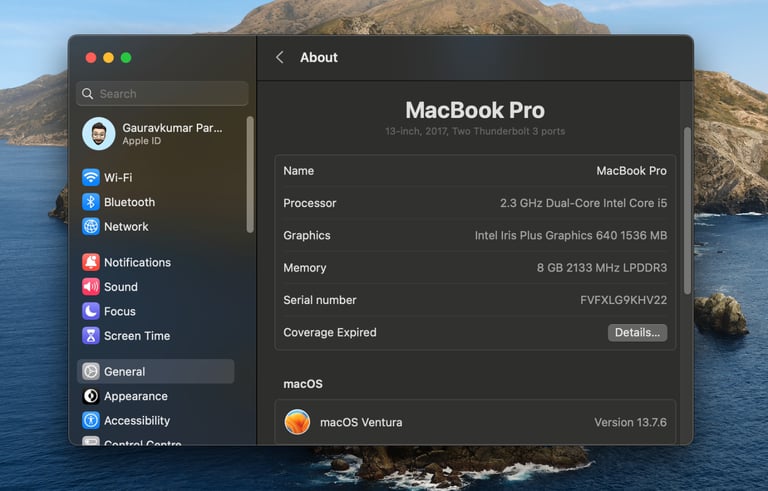Zoom the window with green button
768x491 pixels.
126,58
